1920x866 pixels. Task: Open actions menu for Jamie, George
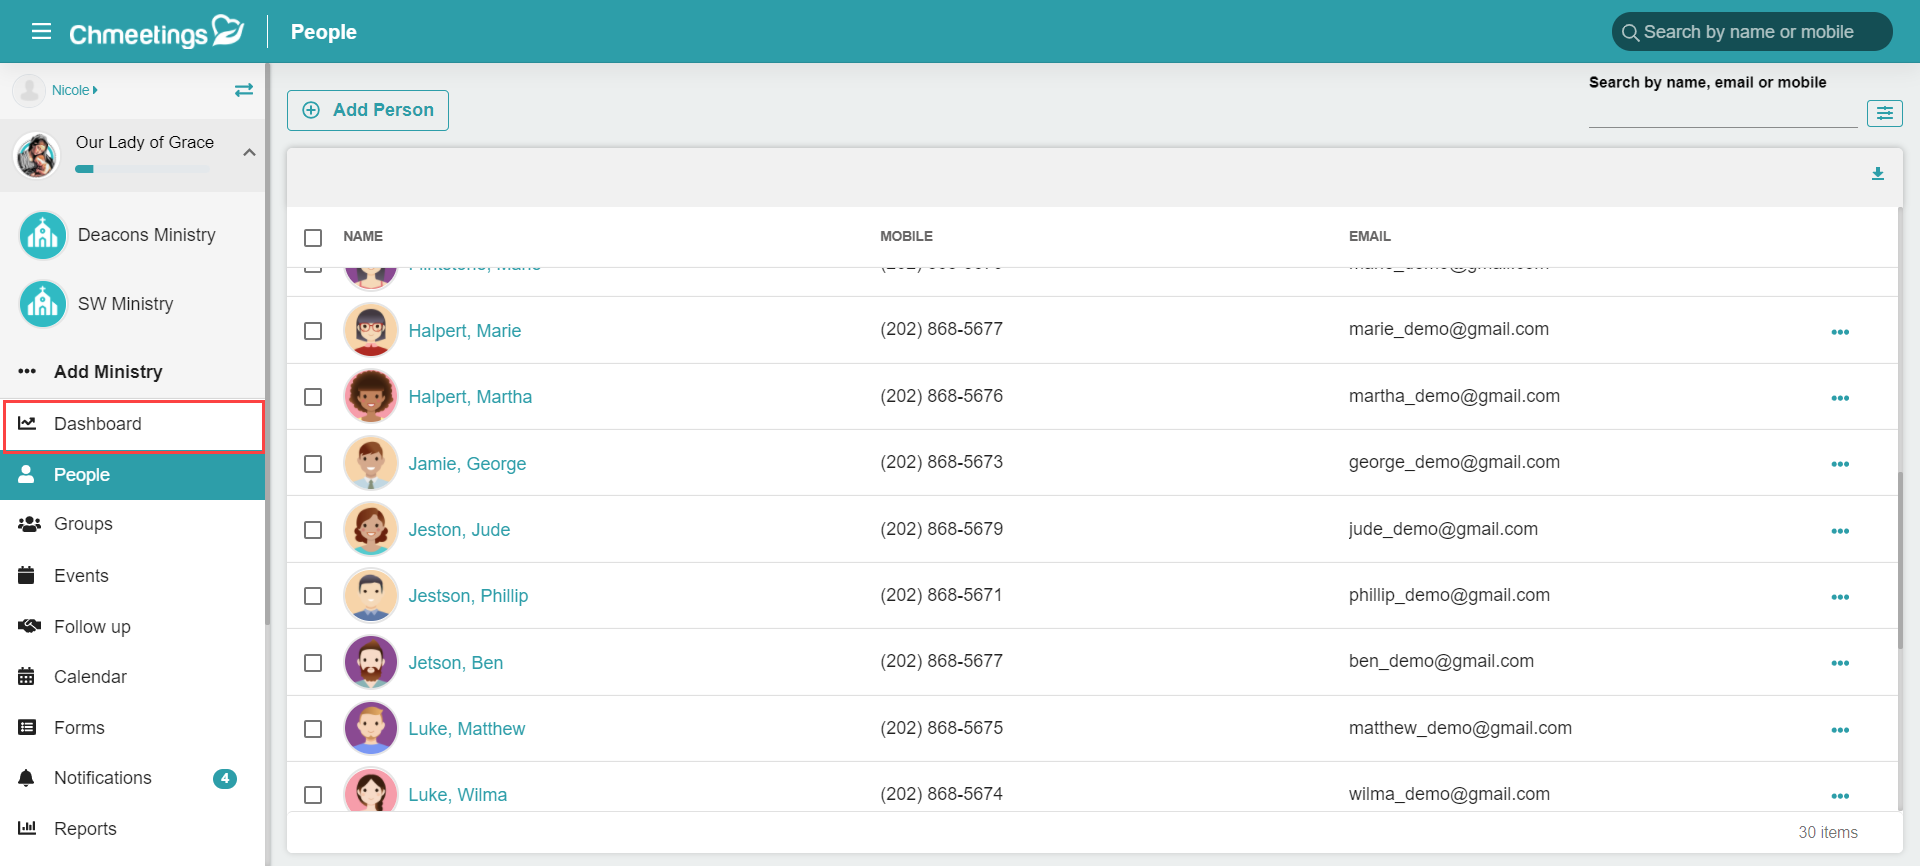pos(1840,464)
